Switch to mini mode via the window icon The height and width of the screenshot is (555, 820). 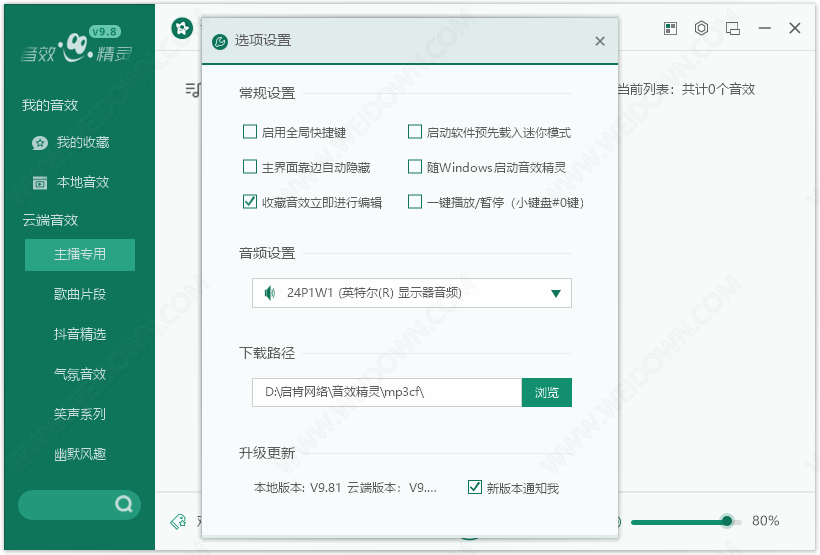[733, 29]
